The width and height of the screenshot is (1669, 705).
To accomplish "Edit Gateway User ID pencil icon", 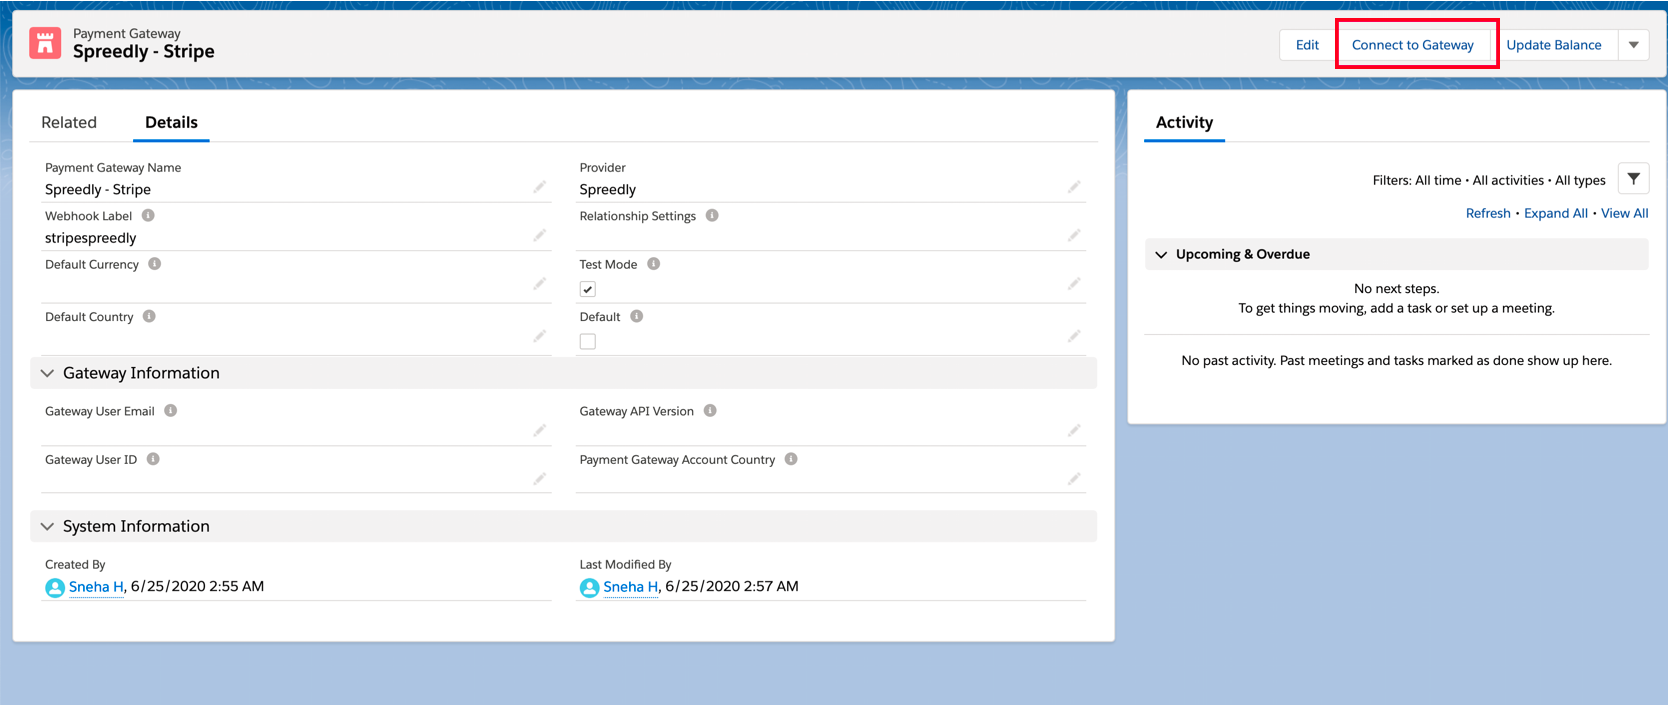I will pos(539,479).
